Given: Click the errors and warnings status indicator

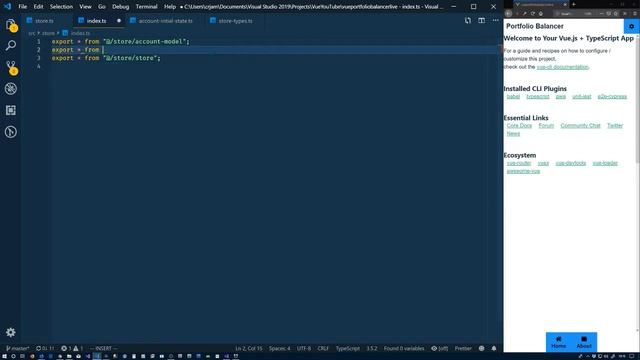Looking at the screenshot, I should coord(72,348).
